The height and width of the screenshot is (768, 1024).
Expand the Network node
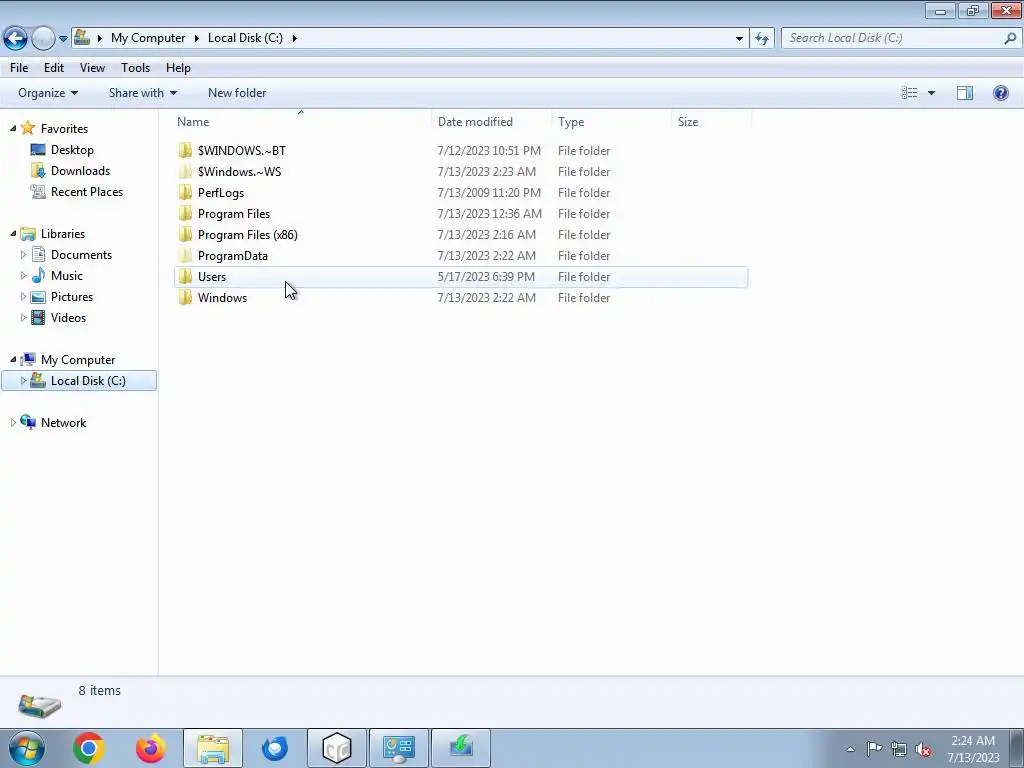pyautogui.click(x=13, y=423)
